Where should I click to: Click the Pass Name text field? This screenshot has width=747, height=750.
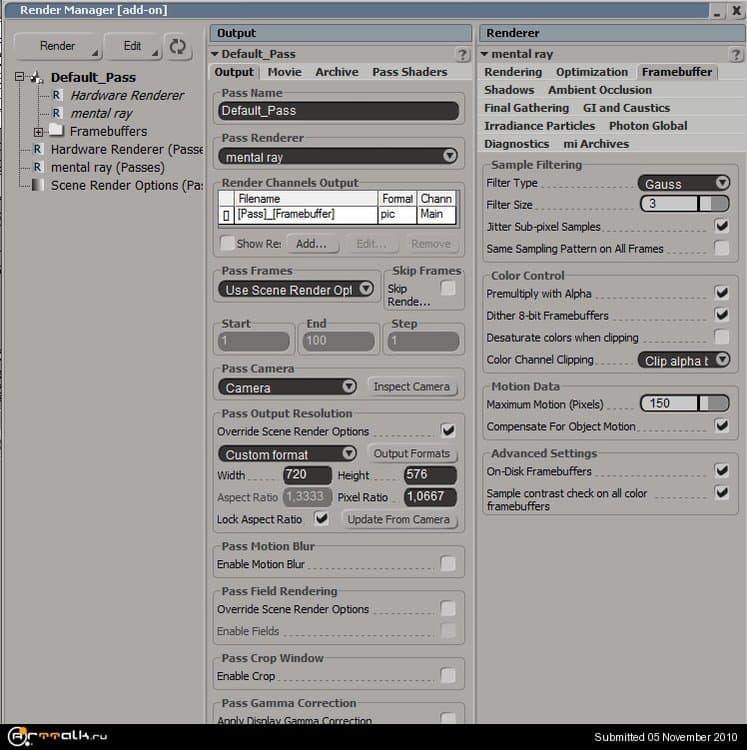tap(338, 111)
